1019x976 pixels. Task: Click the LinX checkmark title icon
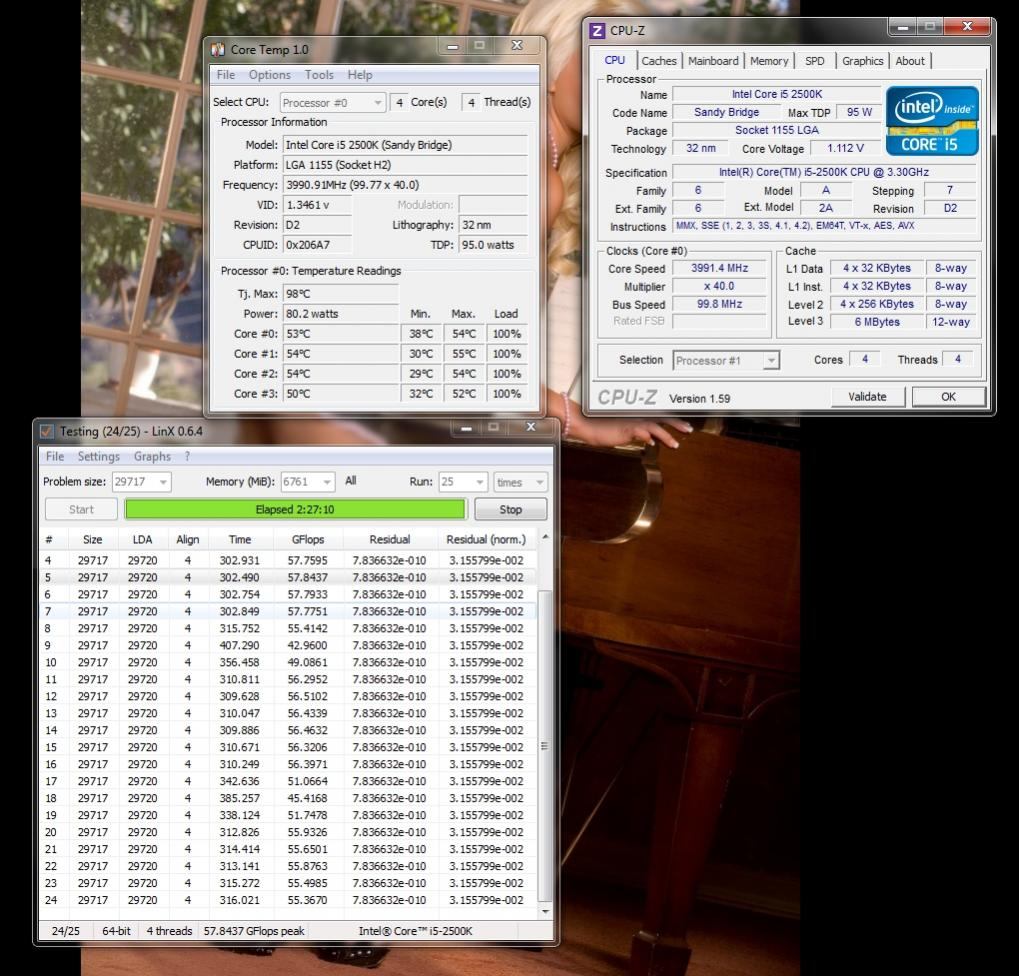(46, 431)
